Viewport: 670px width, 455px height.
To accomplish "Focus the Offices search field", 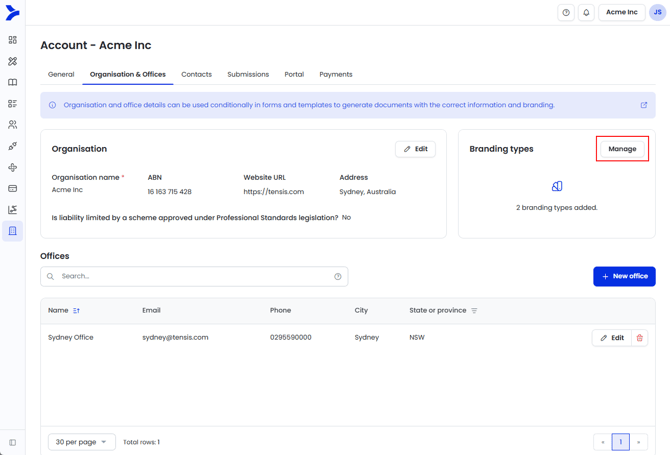I will (x=190, y=276).
